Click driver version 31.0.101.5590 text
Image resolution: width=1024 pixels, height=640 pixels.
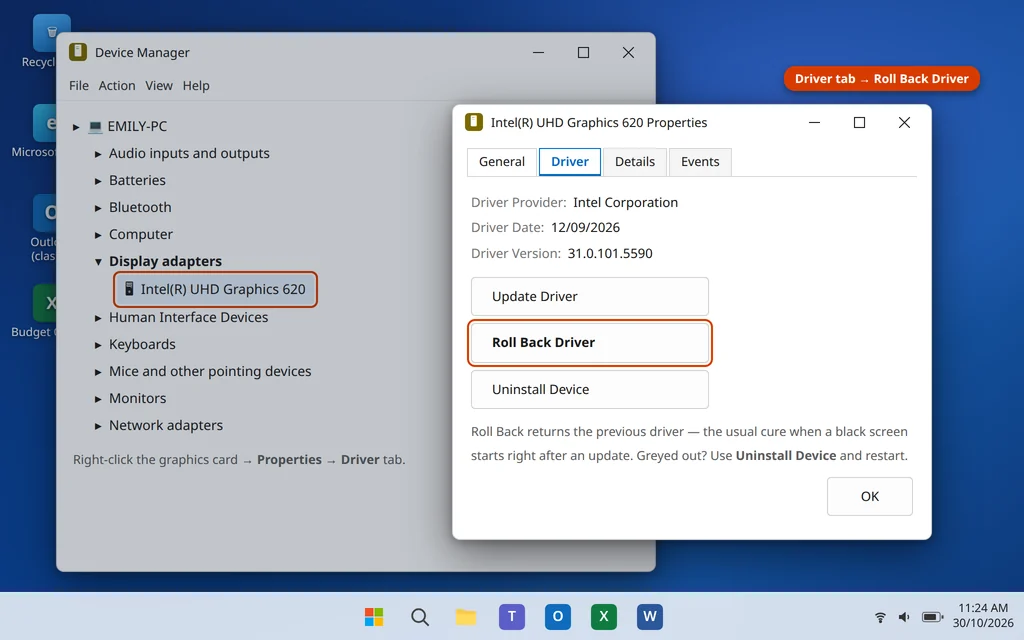pos(610,253)
